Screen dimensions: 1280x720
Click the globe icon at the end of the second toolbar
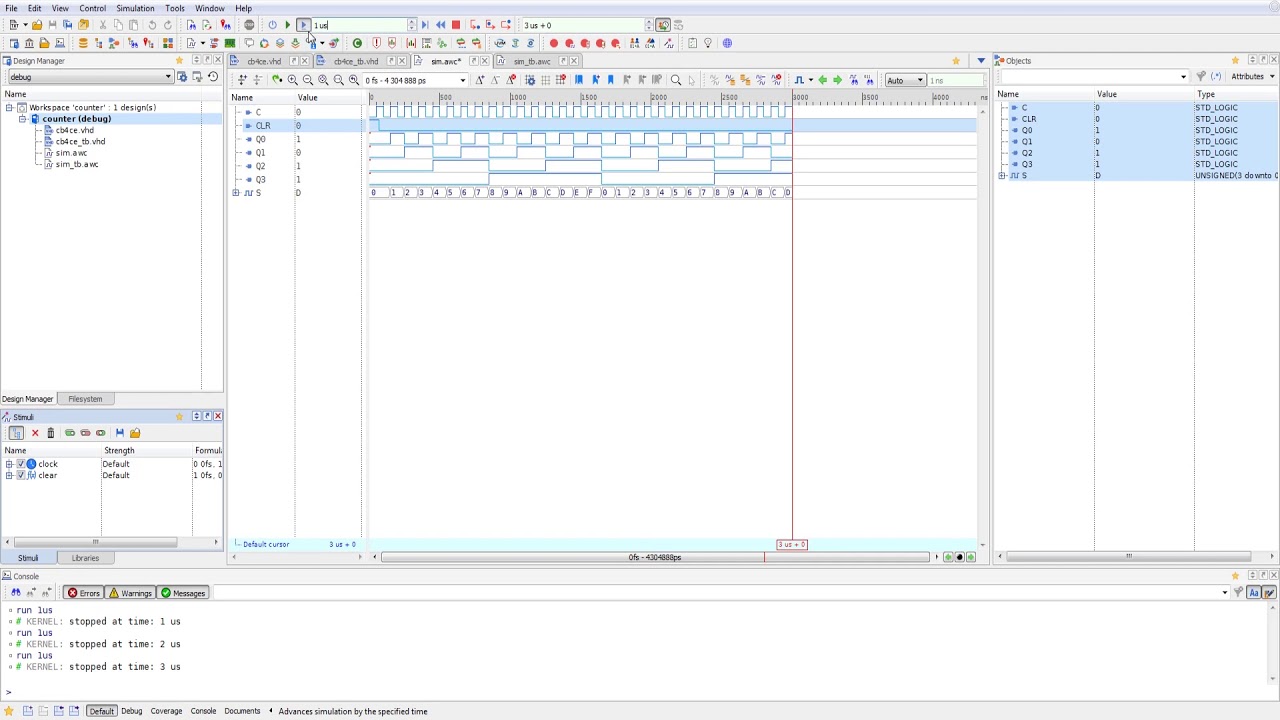[727, 43]
